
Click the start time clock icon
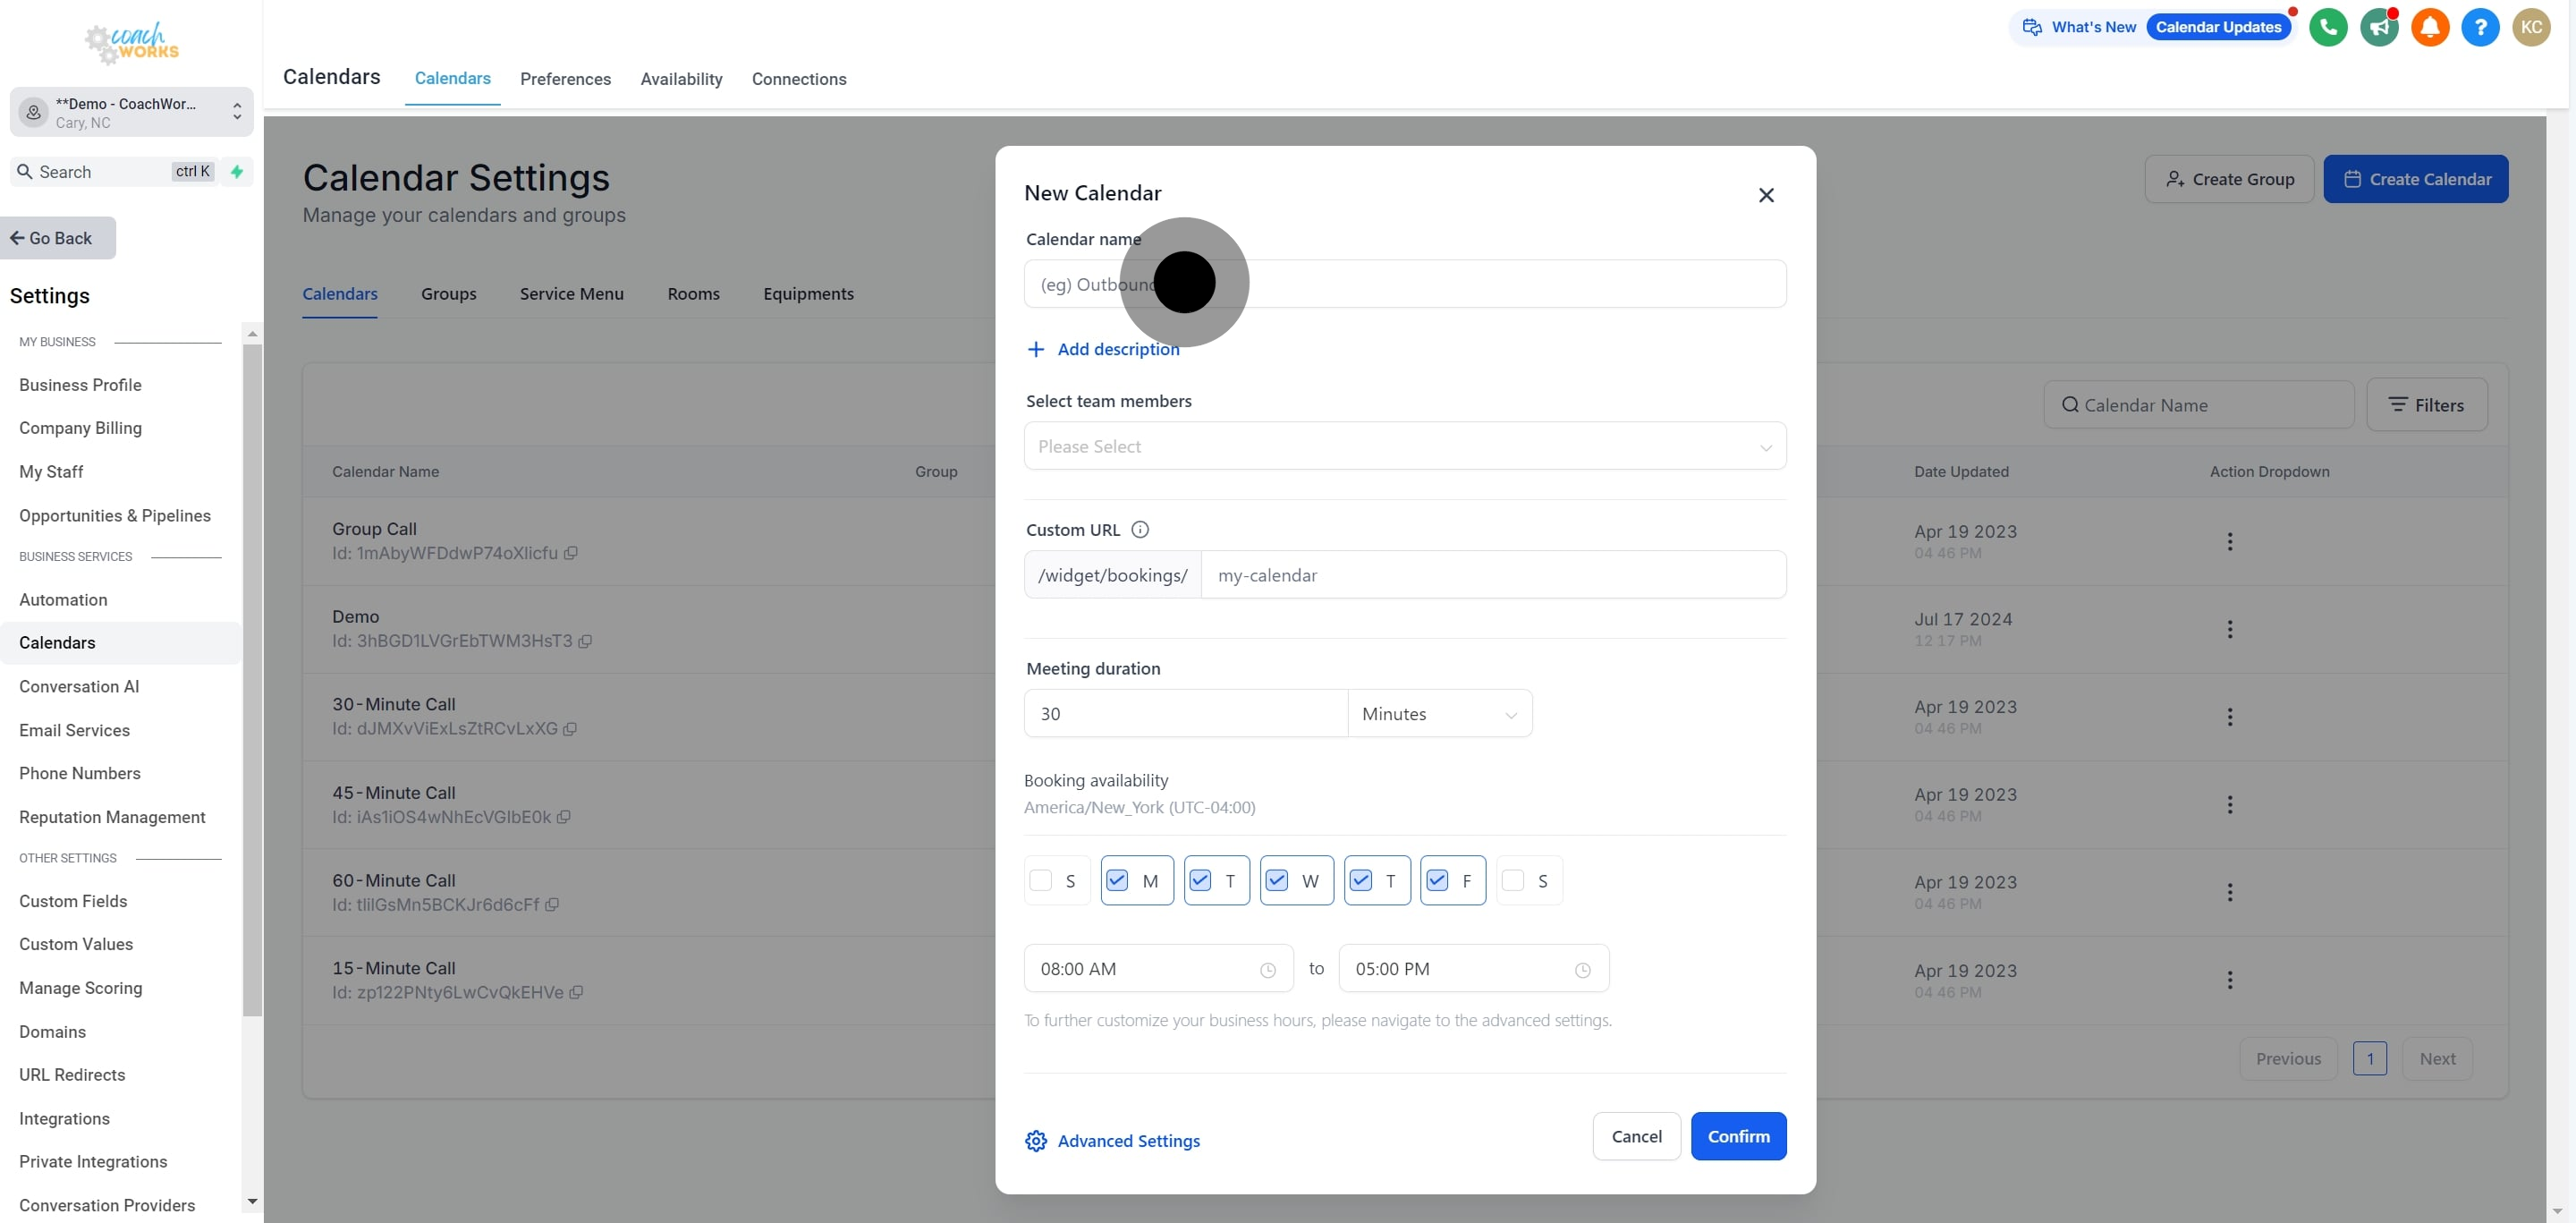1268,970
